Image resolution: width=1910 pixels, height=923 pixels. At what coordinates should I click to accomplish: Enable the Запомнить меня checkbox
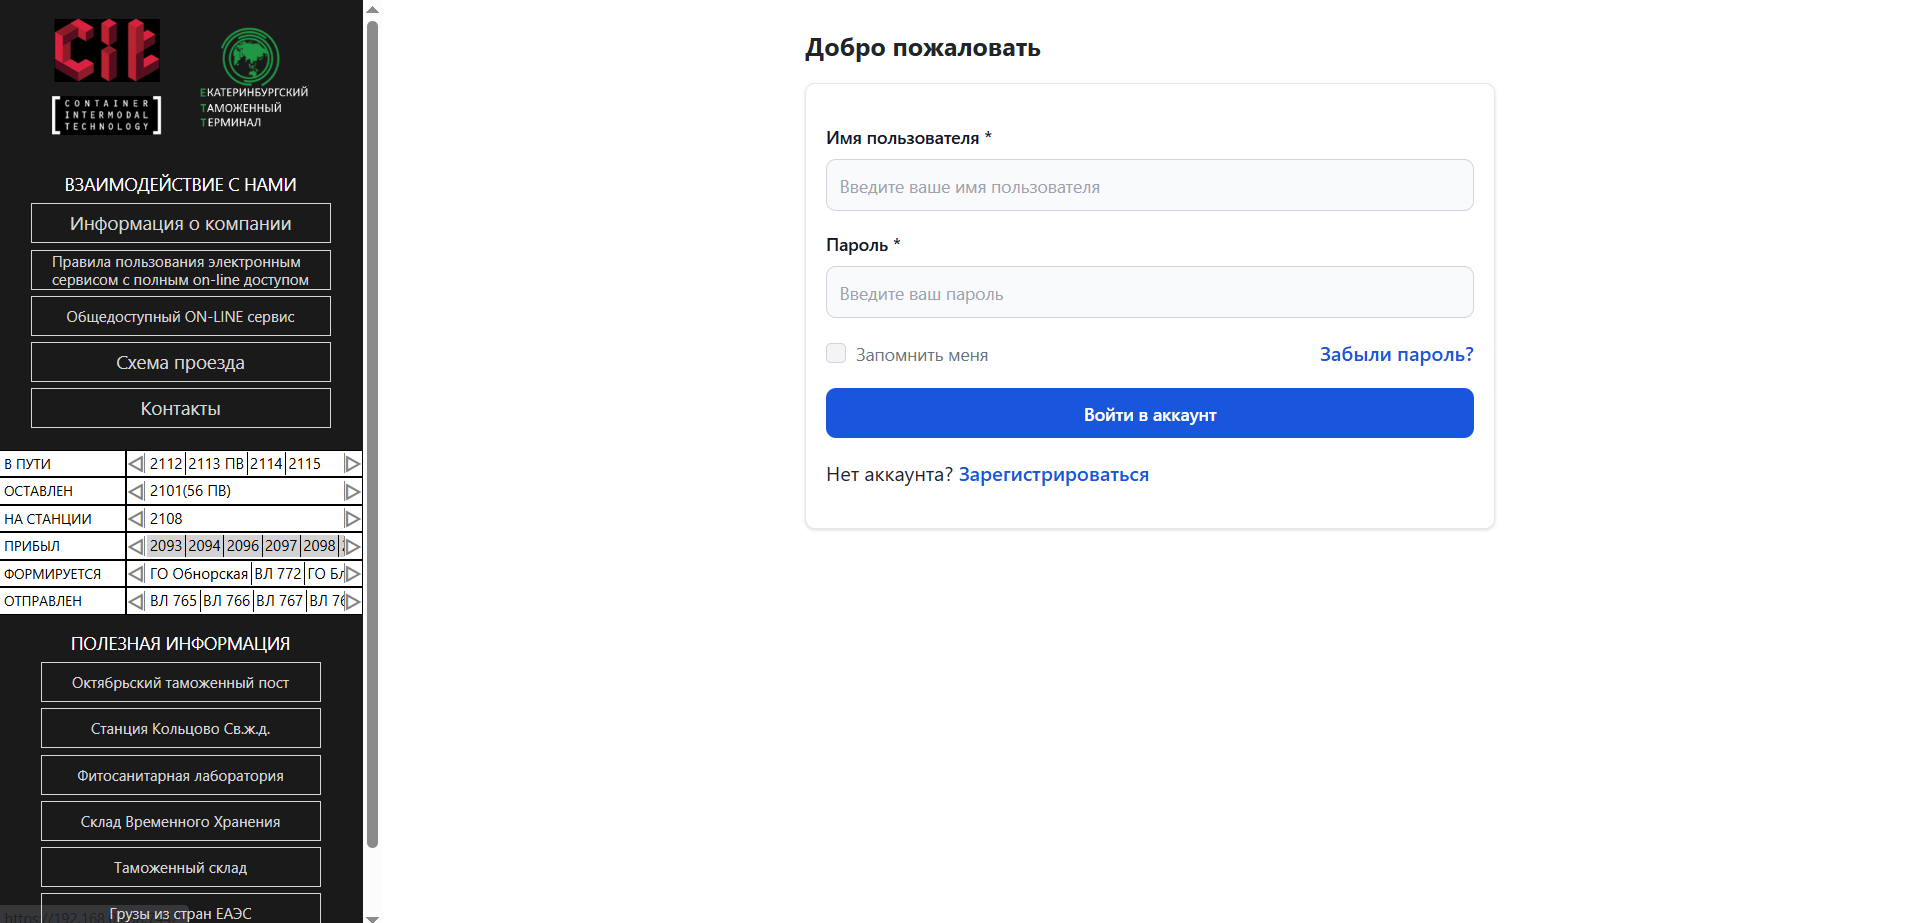(835, 353)
